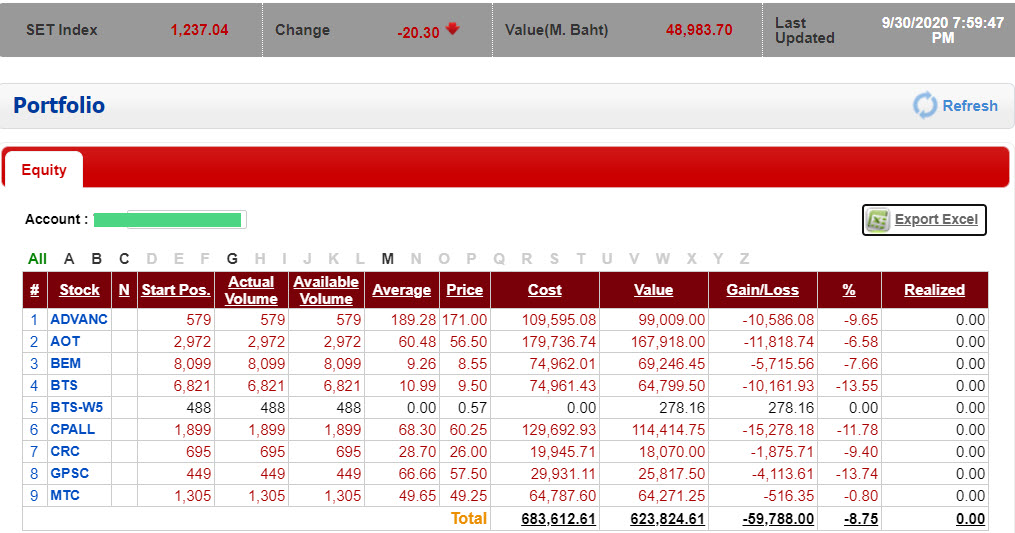Click the red down arrow beside Change

452,28
